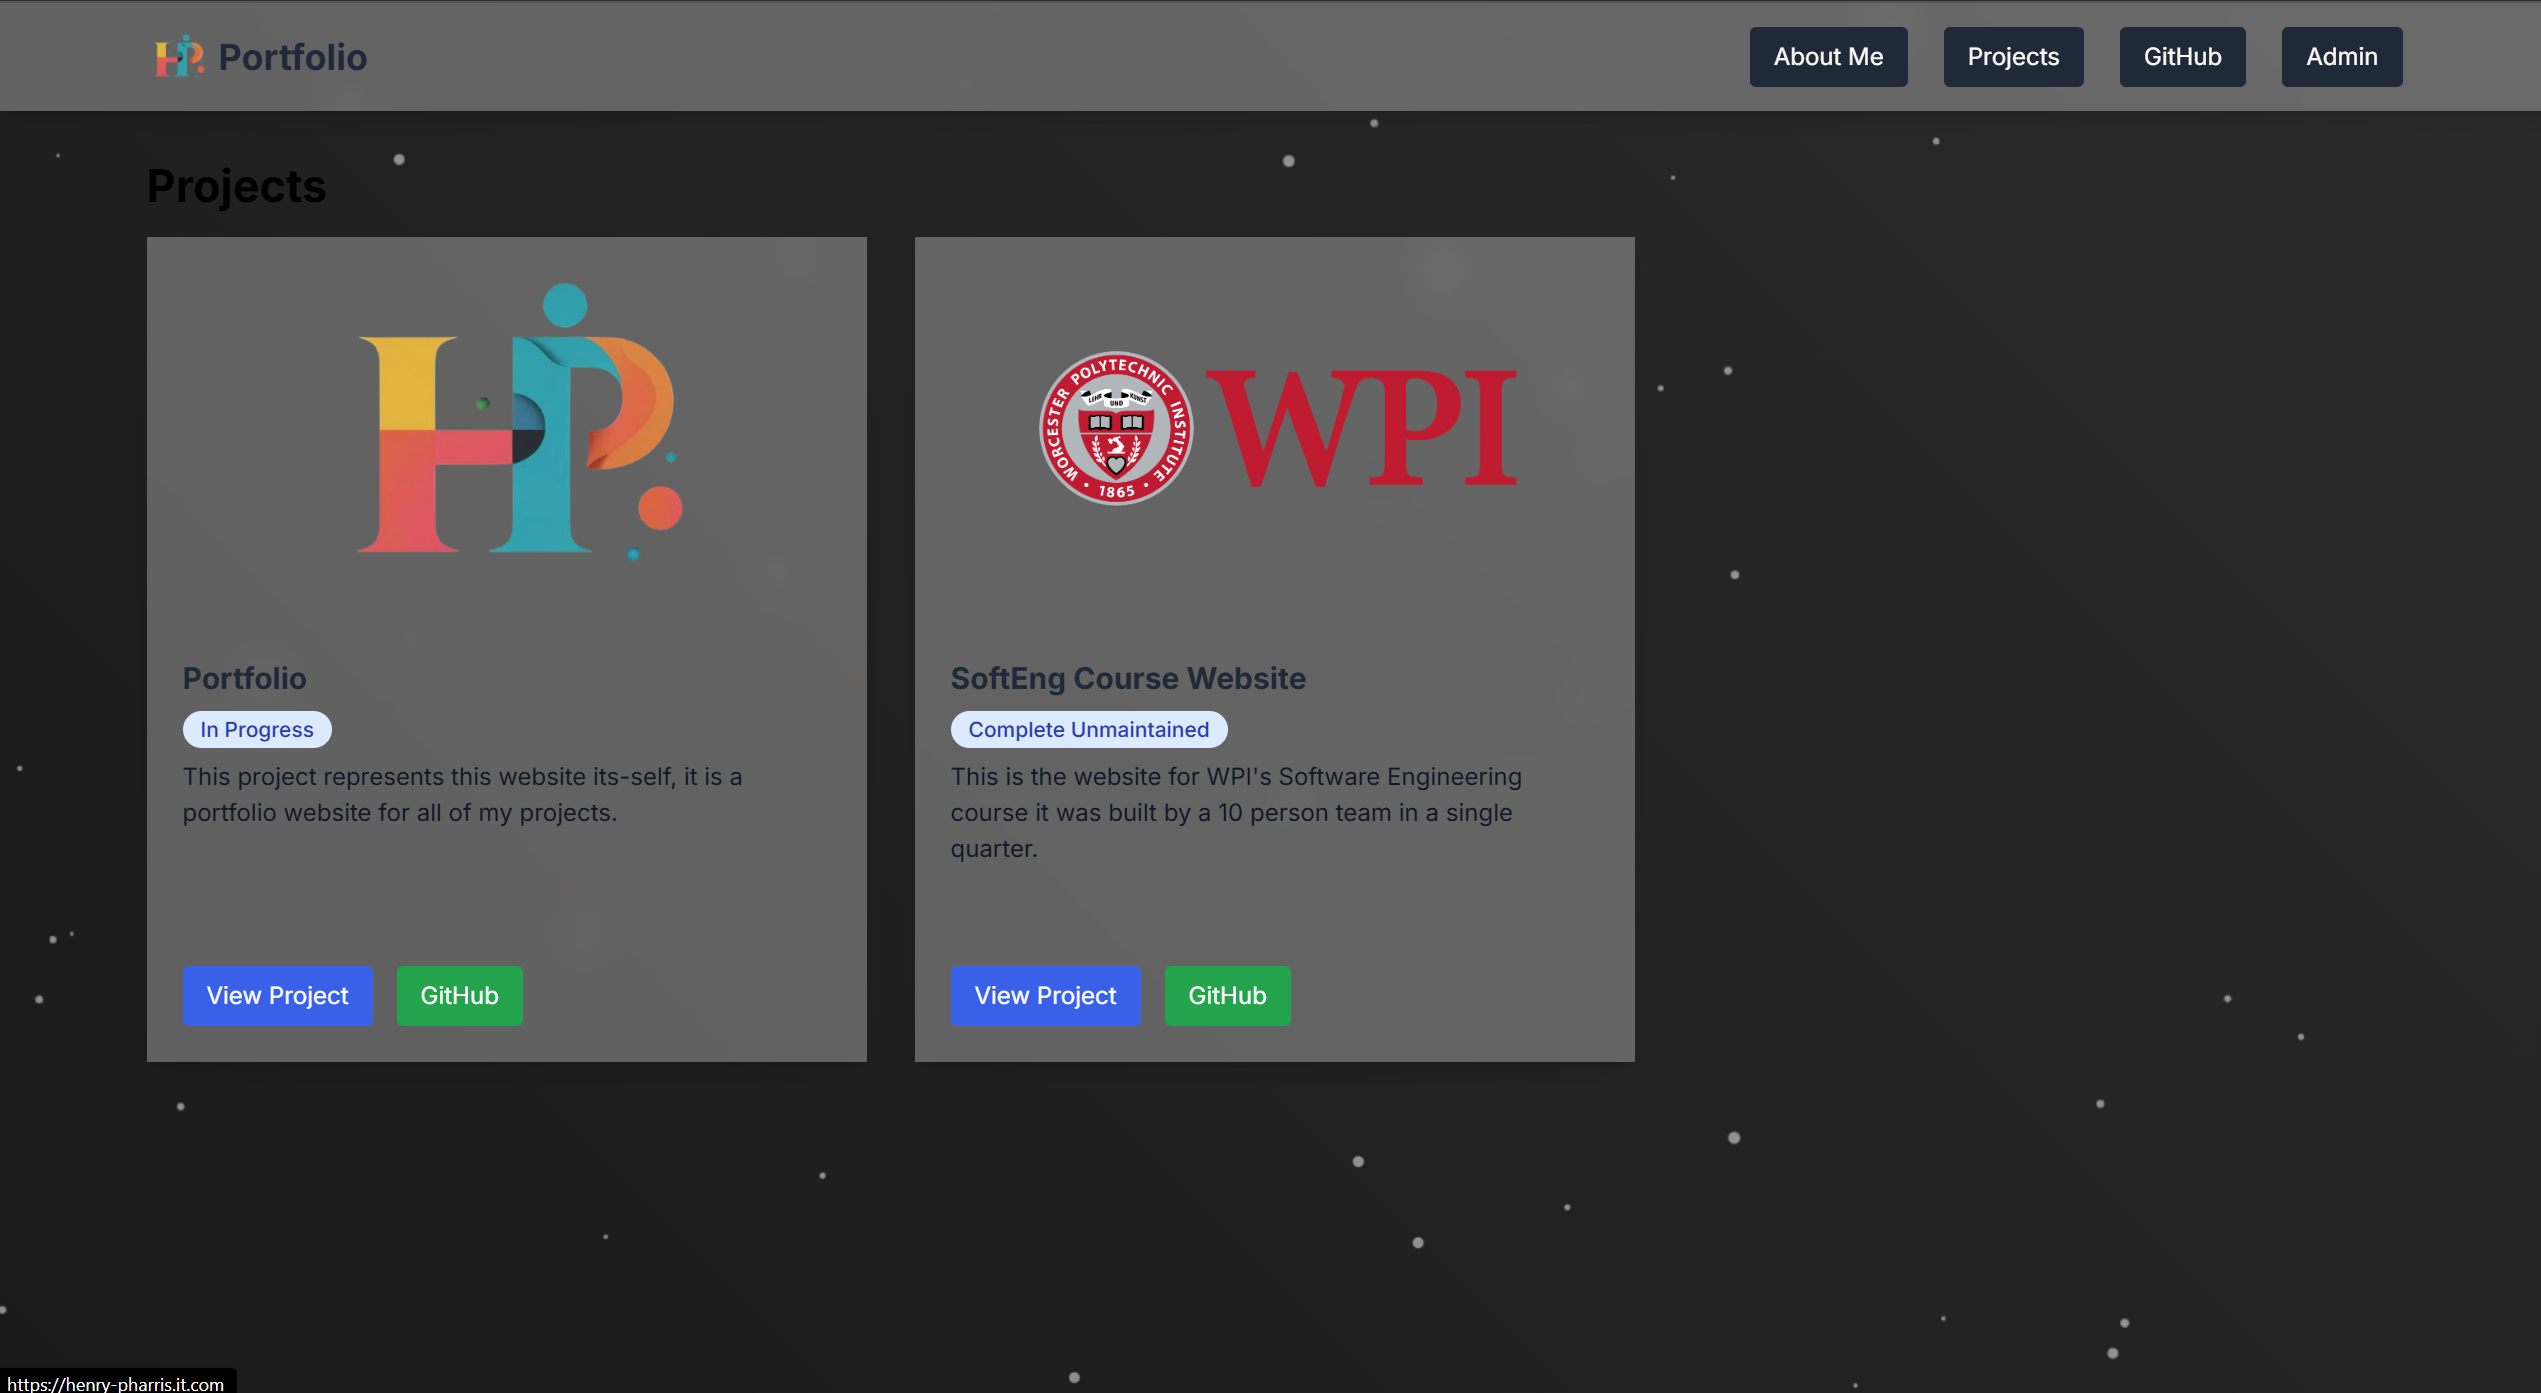Open GitHub for the Portfolio card

[x=459, y=995]
